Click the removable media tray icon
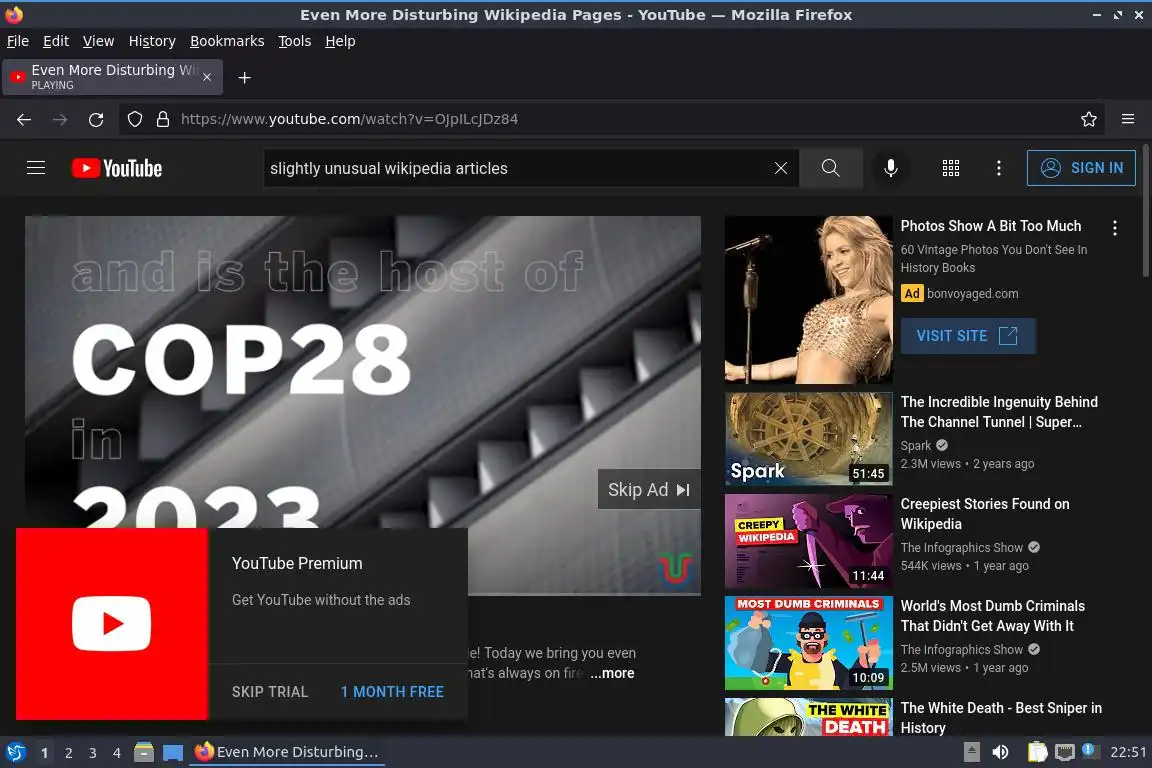Screen dimensions: 1152x768 click(x=971, y=752)
